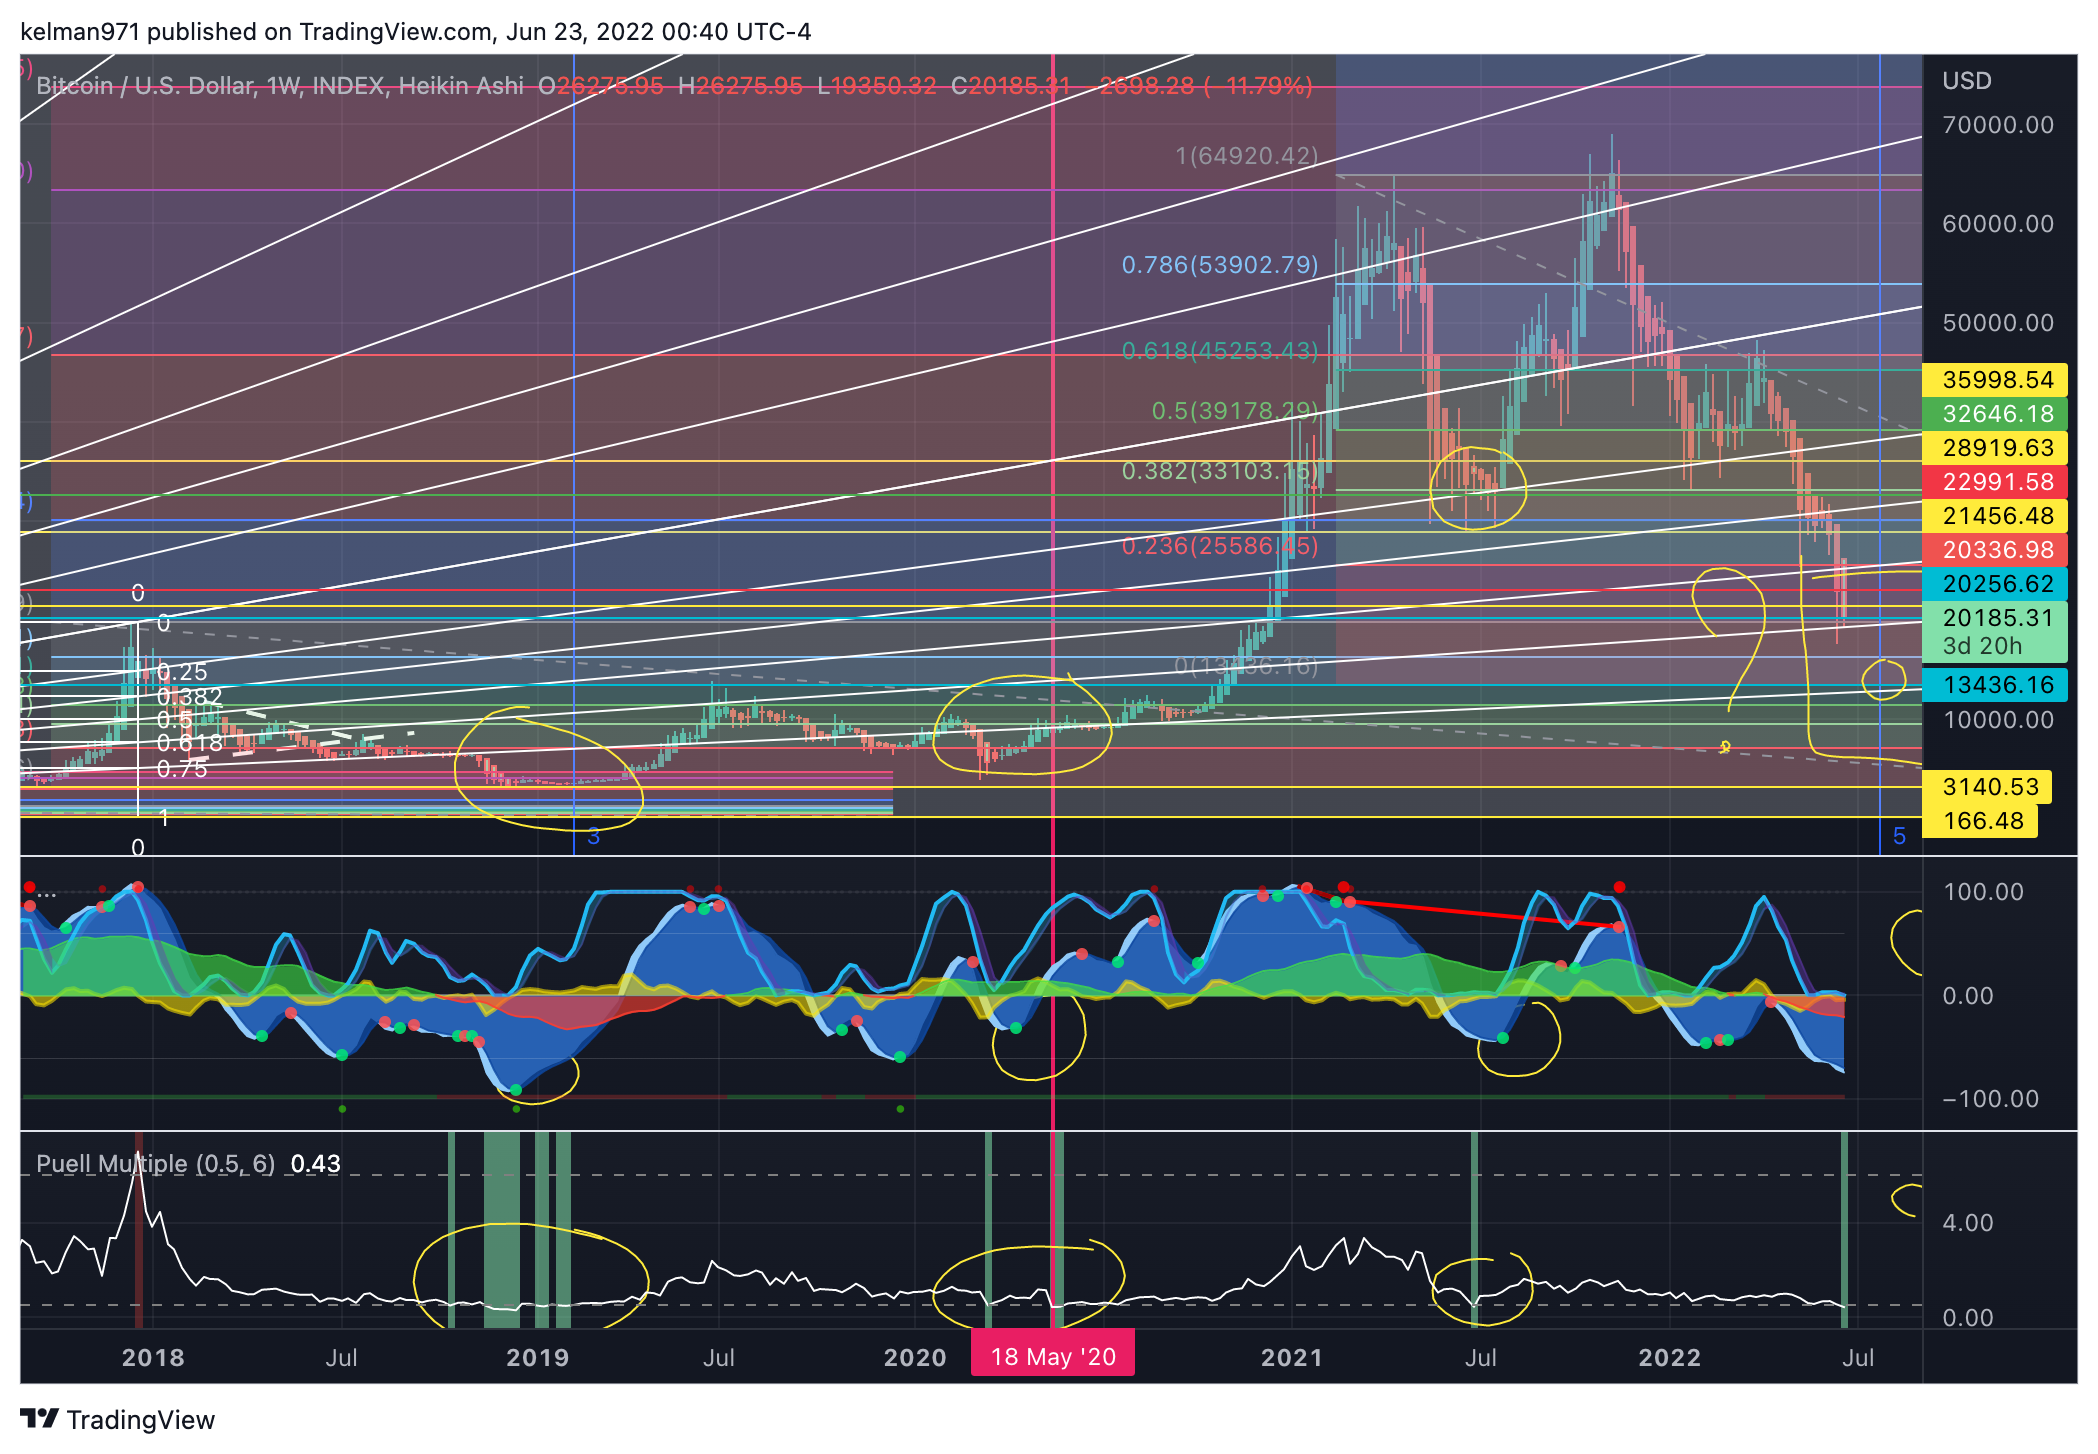Click the blue wave number 3 label
This screenshot has height=1454, width=2098.
(x=593, y=837)
